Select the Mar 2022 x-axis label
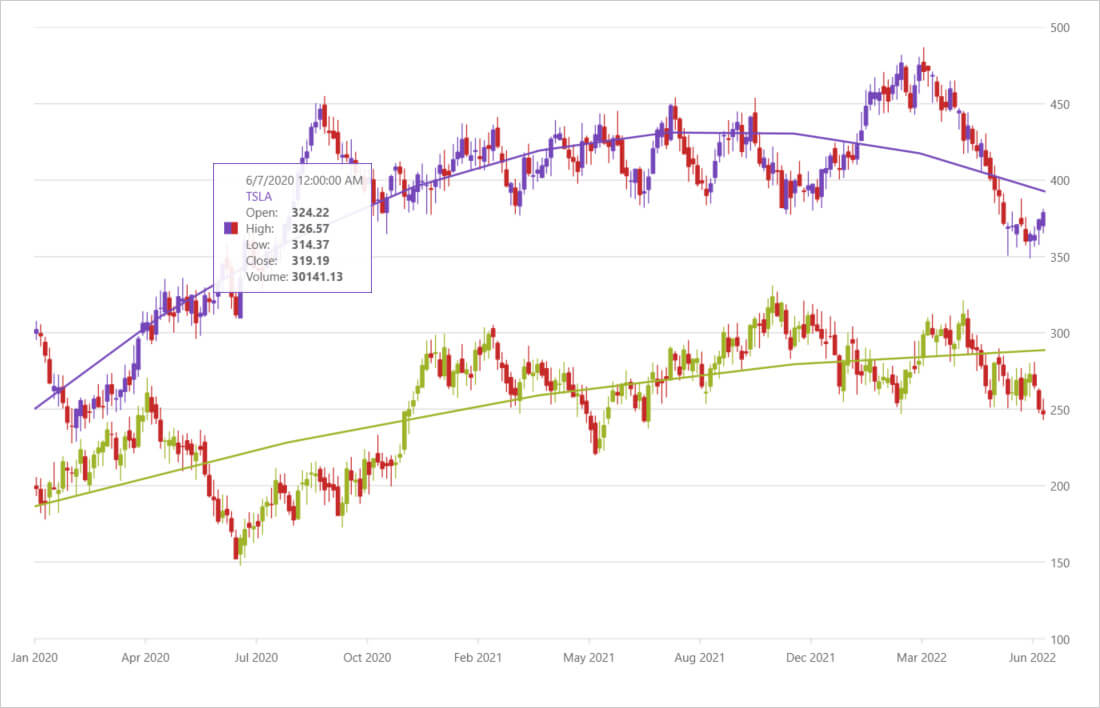The image size is (1100, 708). pos(921,658)
